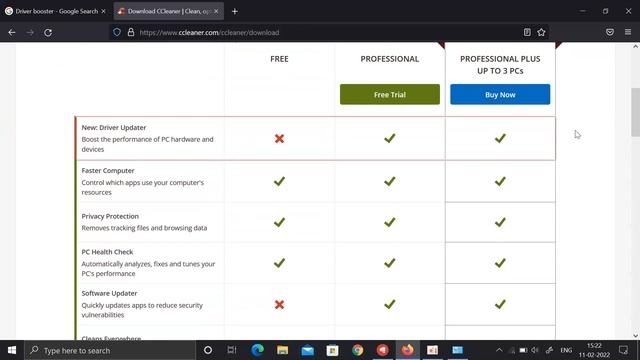The width and height of the screenshot is (640, 360).
Task: Click Free checkmark in PC Health Check row
Action: click(279, 263)
